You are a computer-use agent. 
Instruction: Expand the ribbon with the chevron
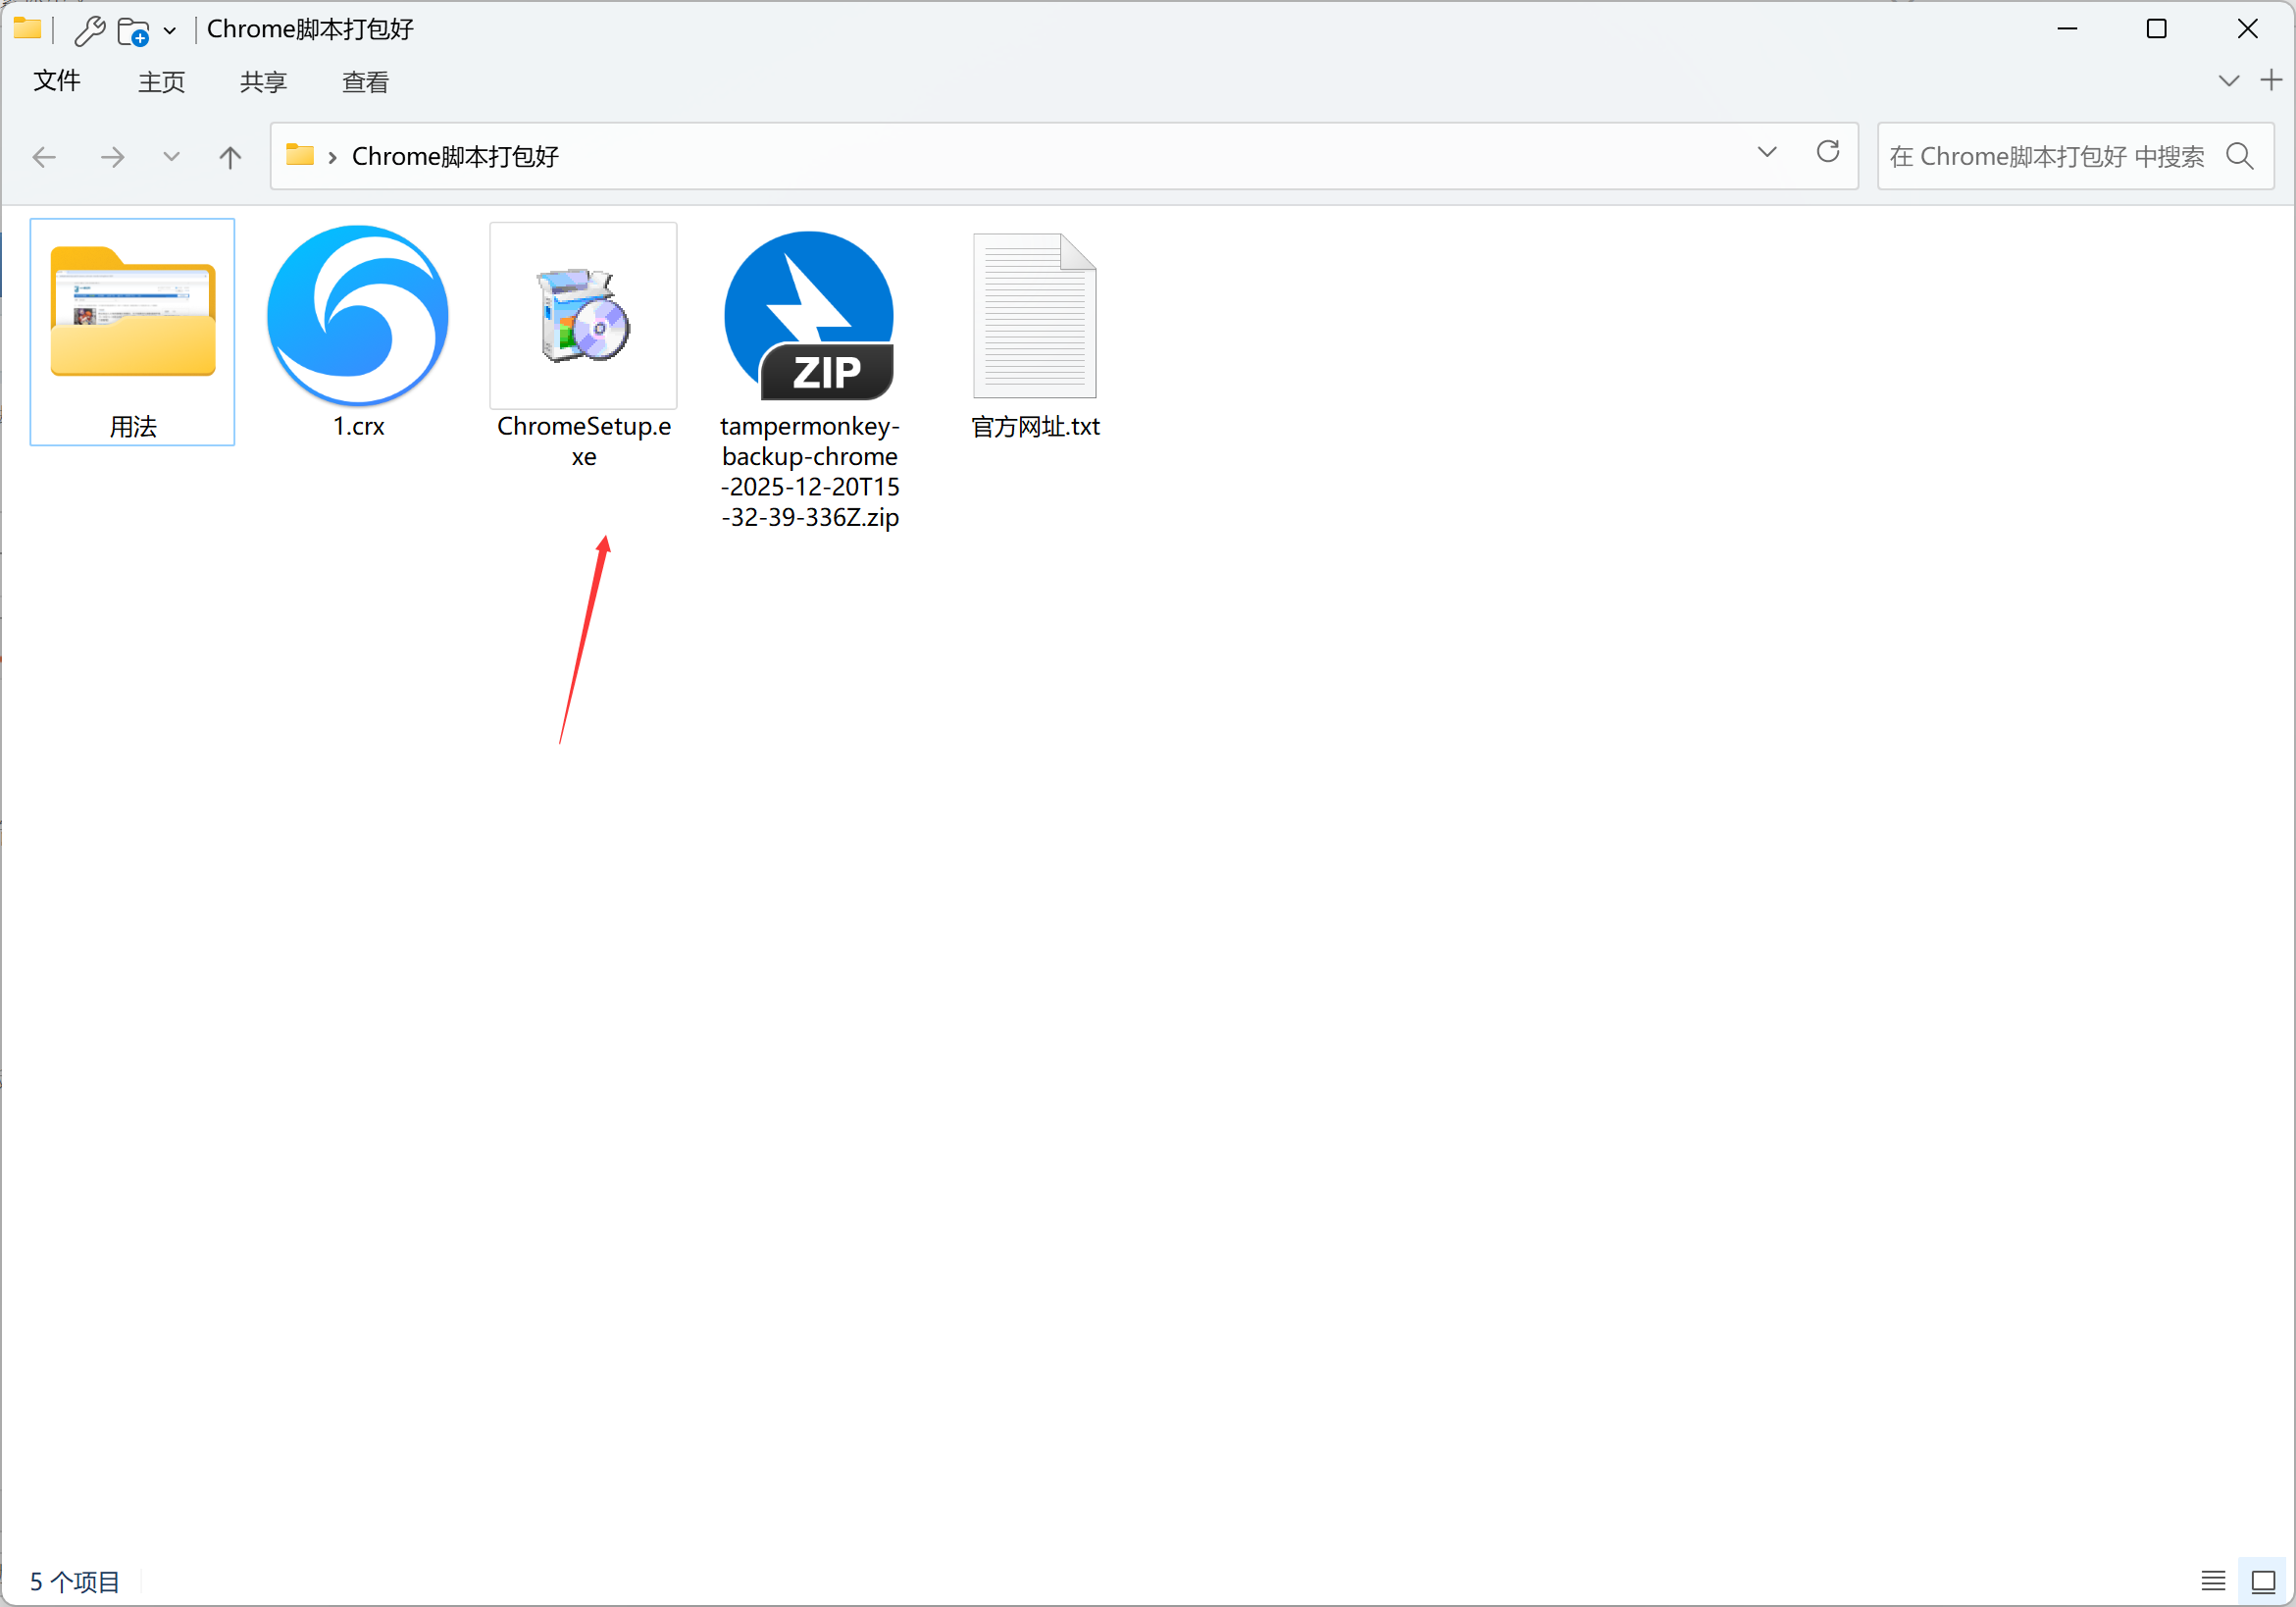point(2227,81)
